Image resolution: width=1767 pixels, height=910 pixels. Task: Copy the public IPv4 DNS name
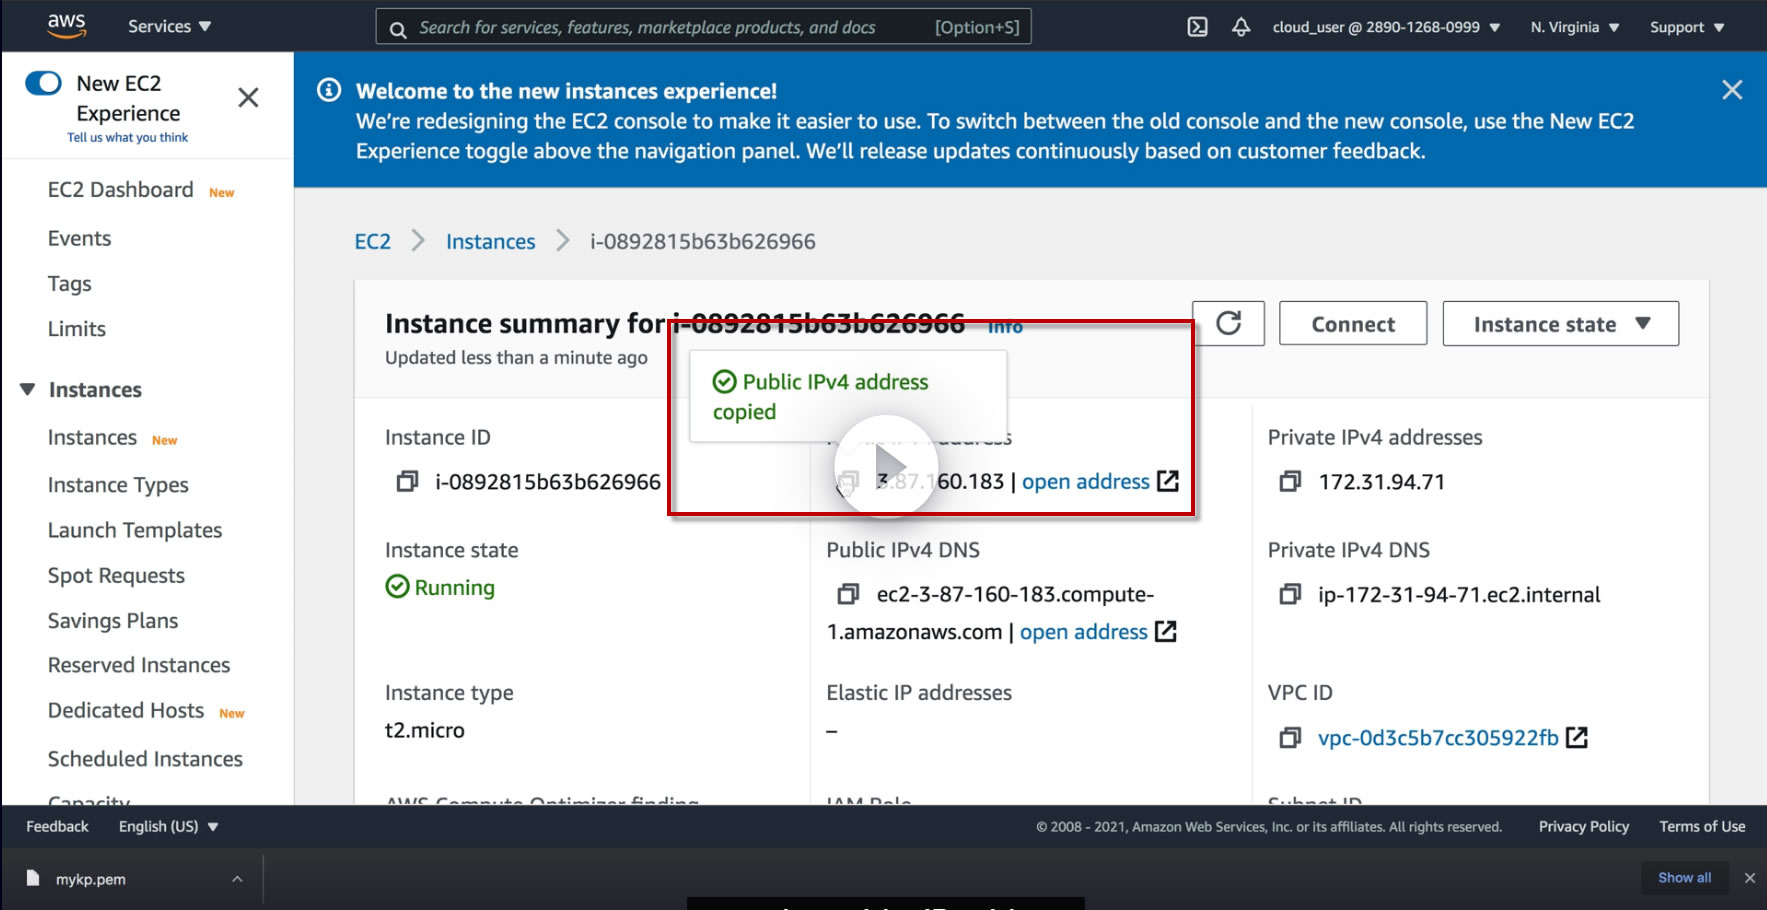[x=848, y=595]
